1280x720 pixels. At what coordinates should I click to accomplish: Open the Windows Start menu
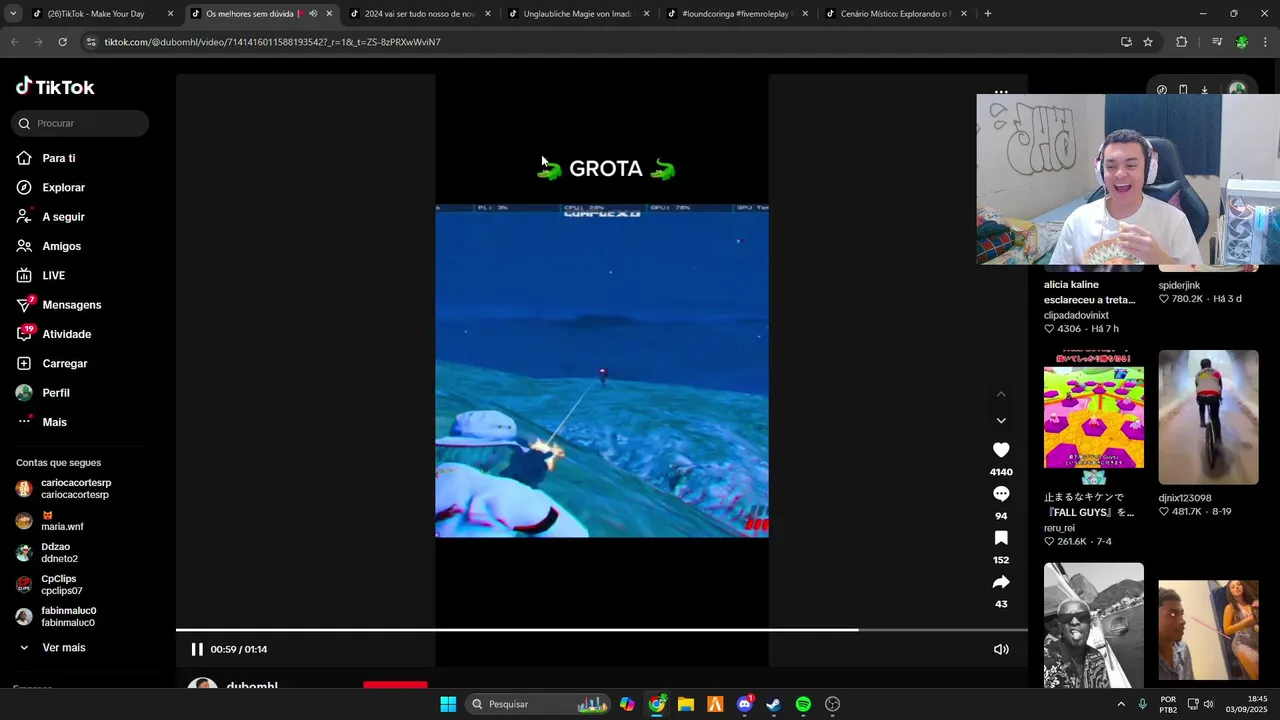(x=448, y=704)
